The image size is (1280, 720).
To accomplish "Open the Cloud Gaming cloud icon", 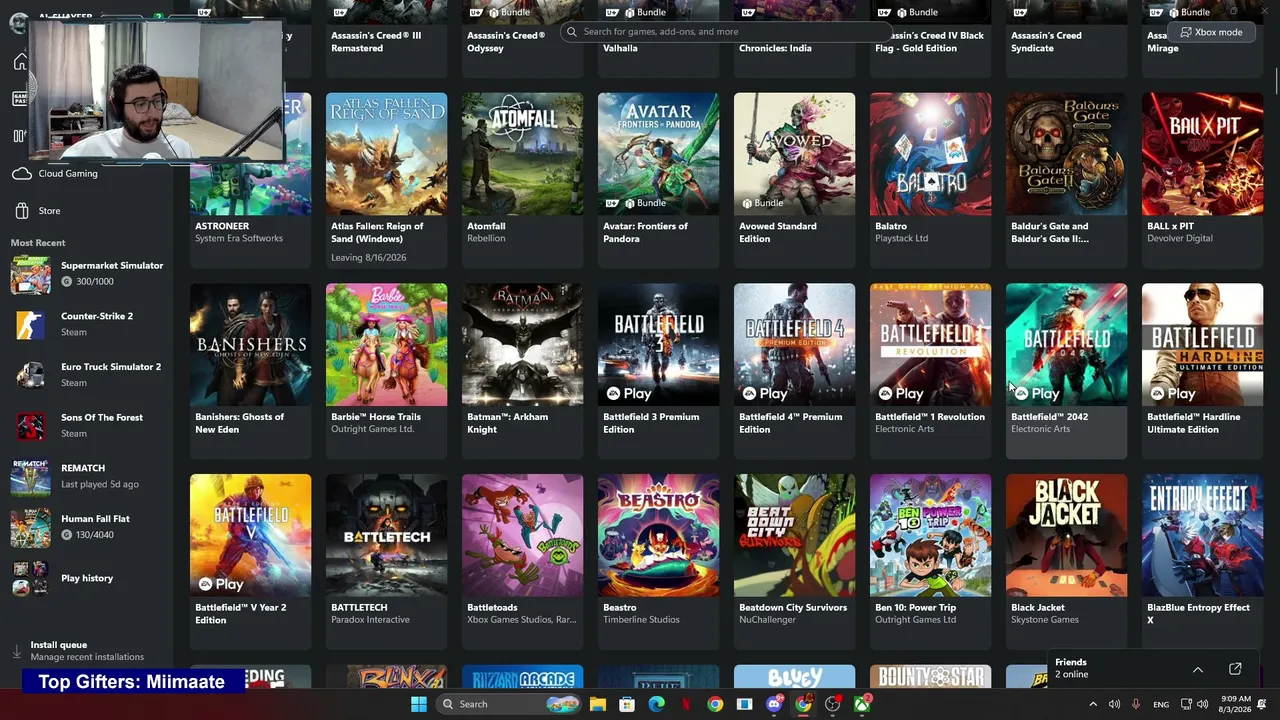I will tap(21, 174).
